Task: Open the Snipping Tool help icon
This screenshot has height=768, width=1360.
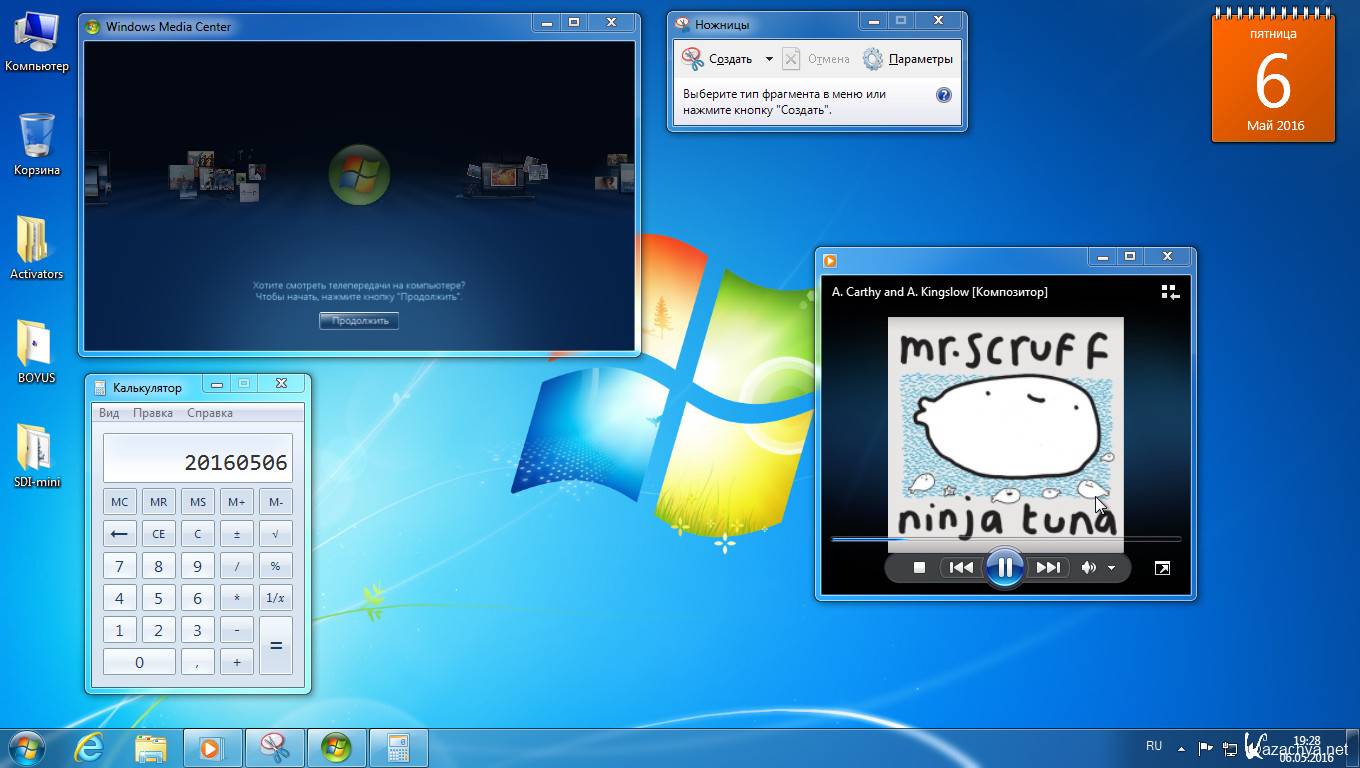Action: tap(943, 95)
